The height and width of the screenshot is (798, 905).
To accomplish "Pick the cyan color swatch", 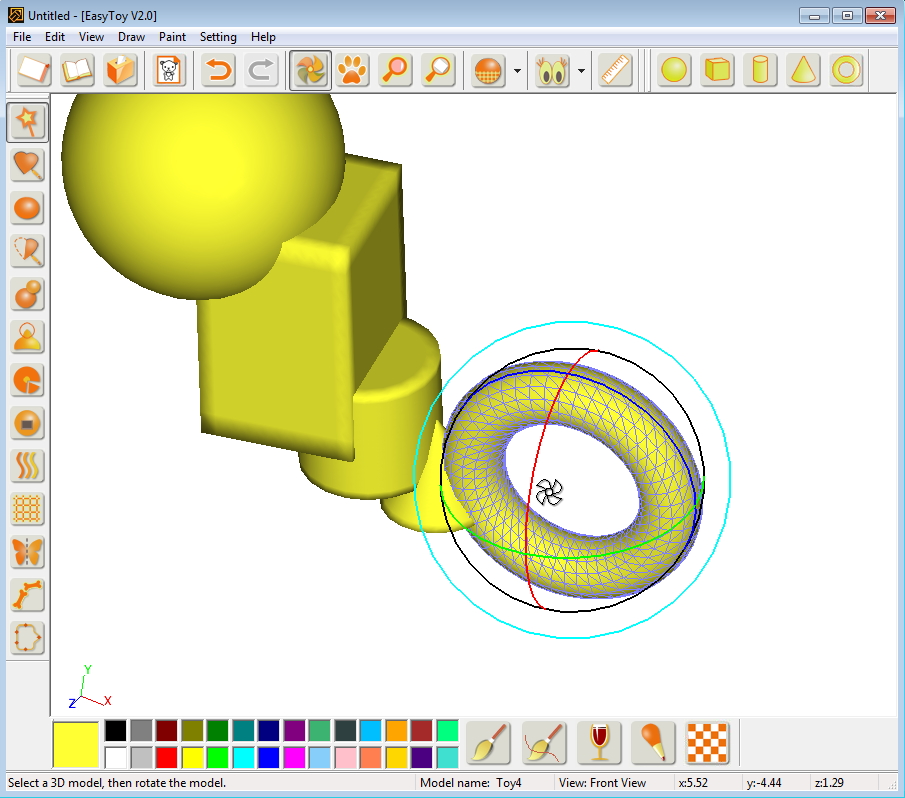I will 243,758.
